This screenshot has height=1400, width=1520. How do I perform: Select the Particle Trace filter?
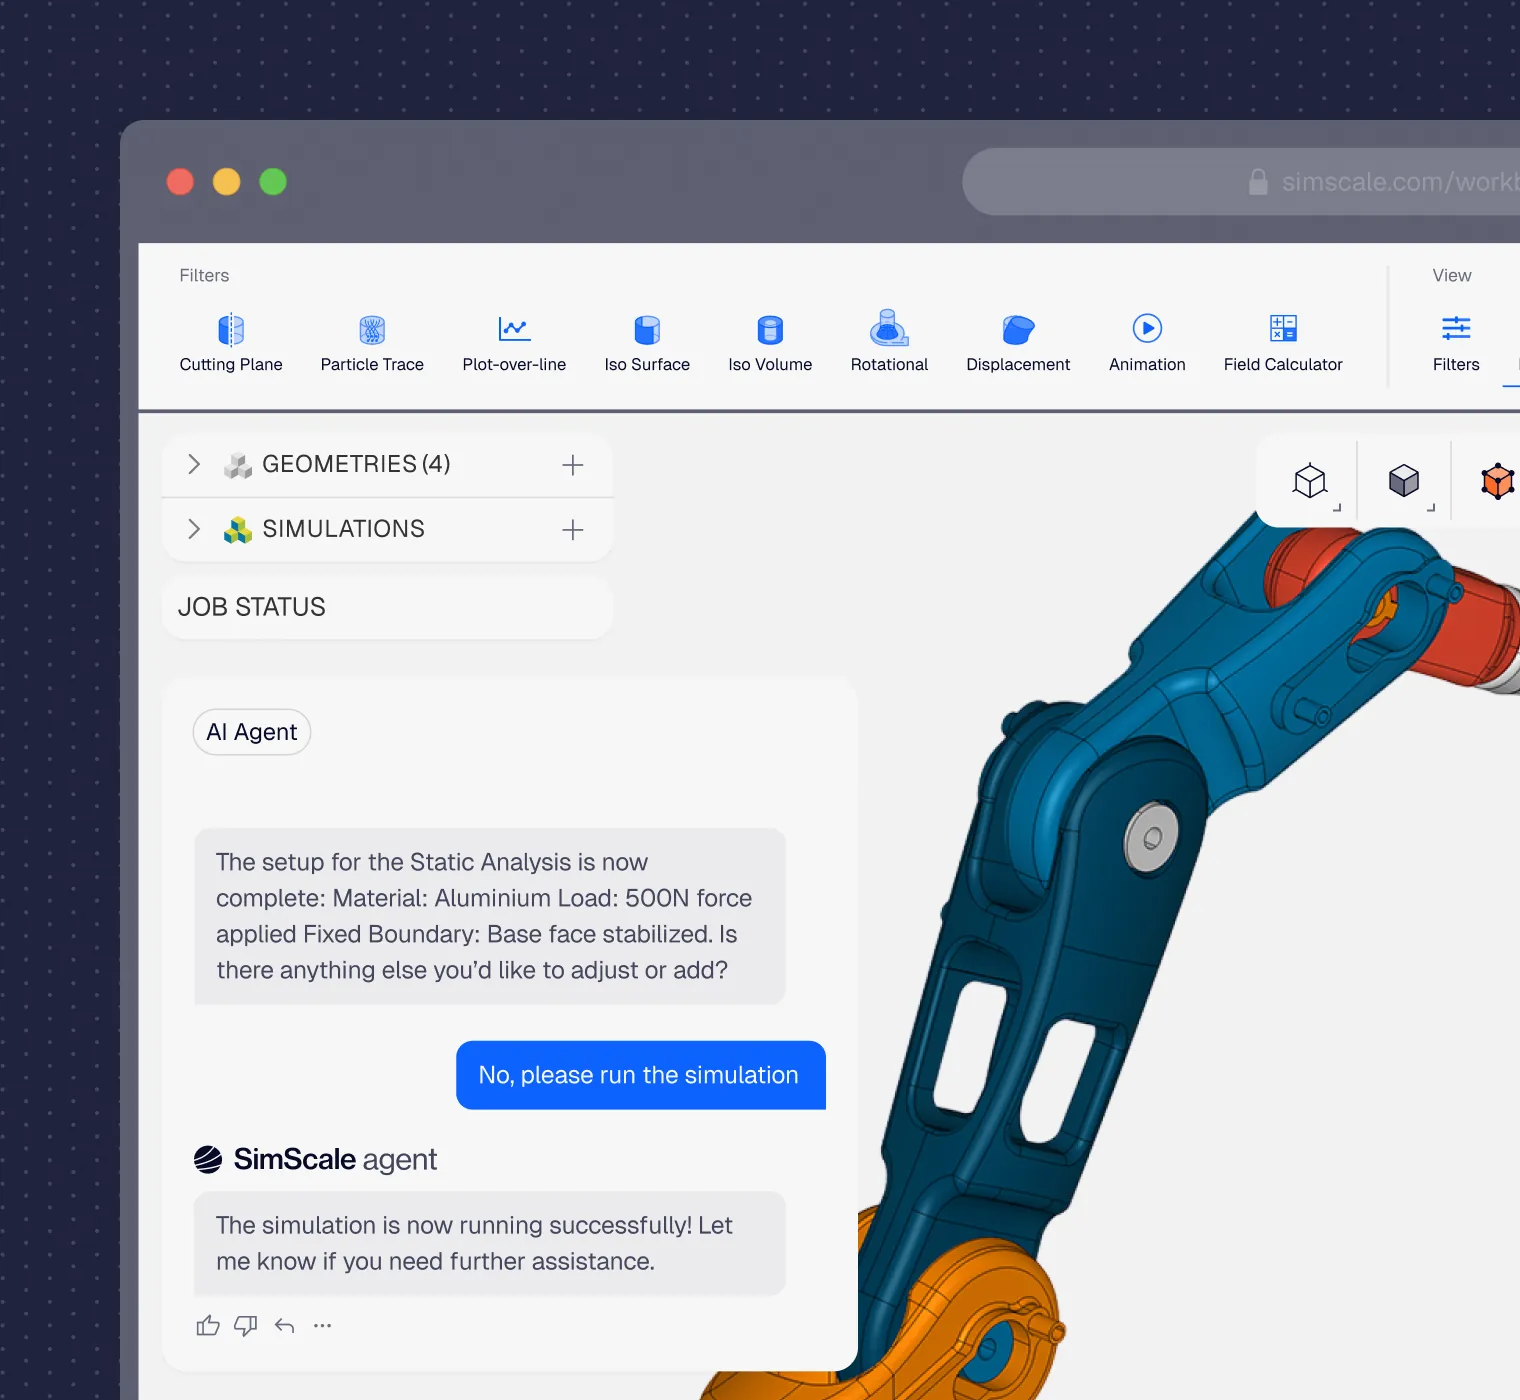click(372, 343)
